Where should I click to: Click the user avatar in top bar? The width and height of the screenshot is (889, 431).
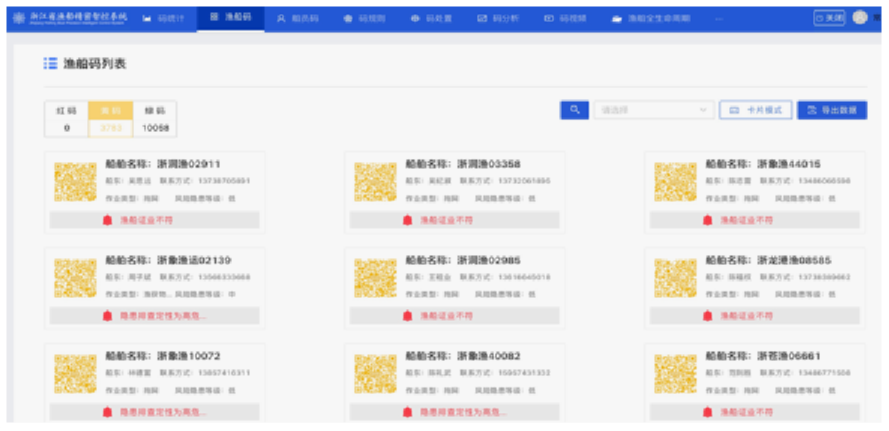pos(860,18)
